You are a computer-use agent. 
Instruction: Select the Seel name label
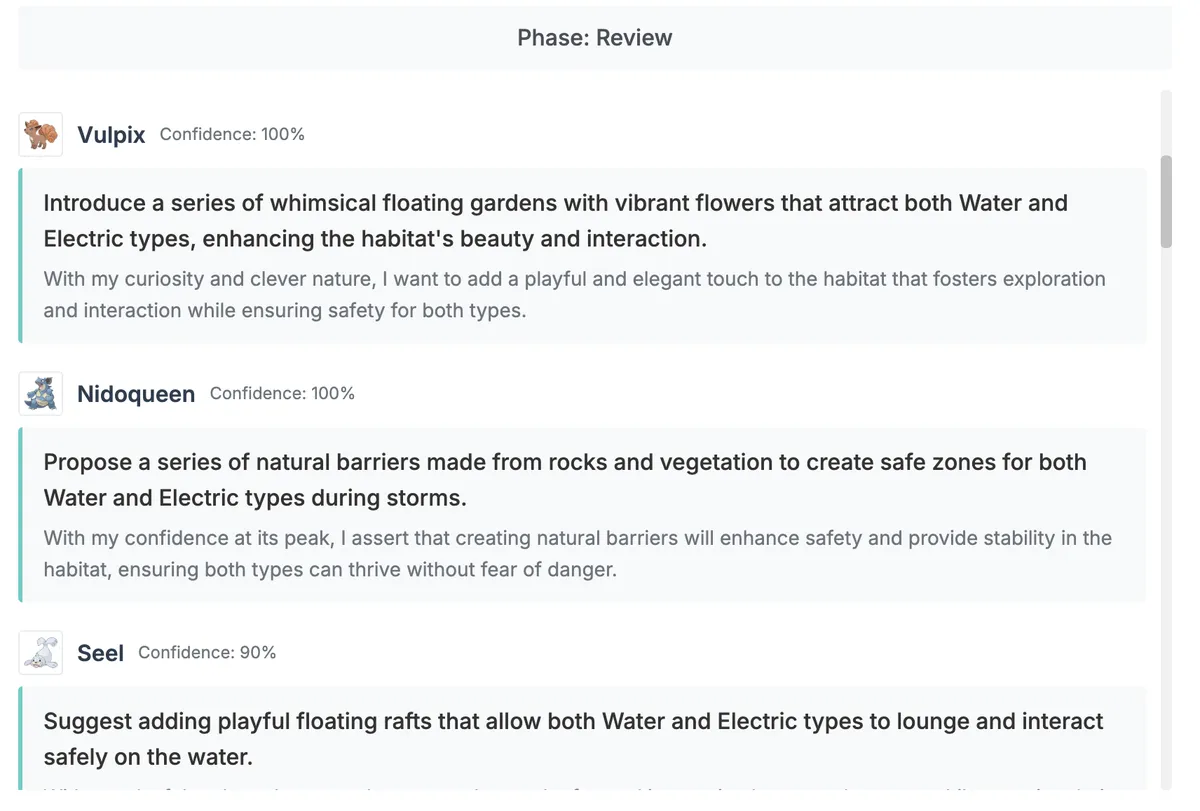pyautogui.click(x=100, y=653)
